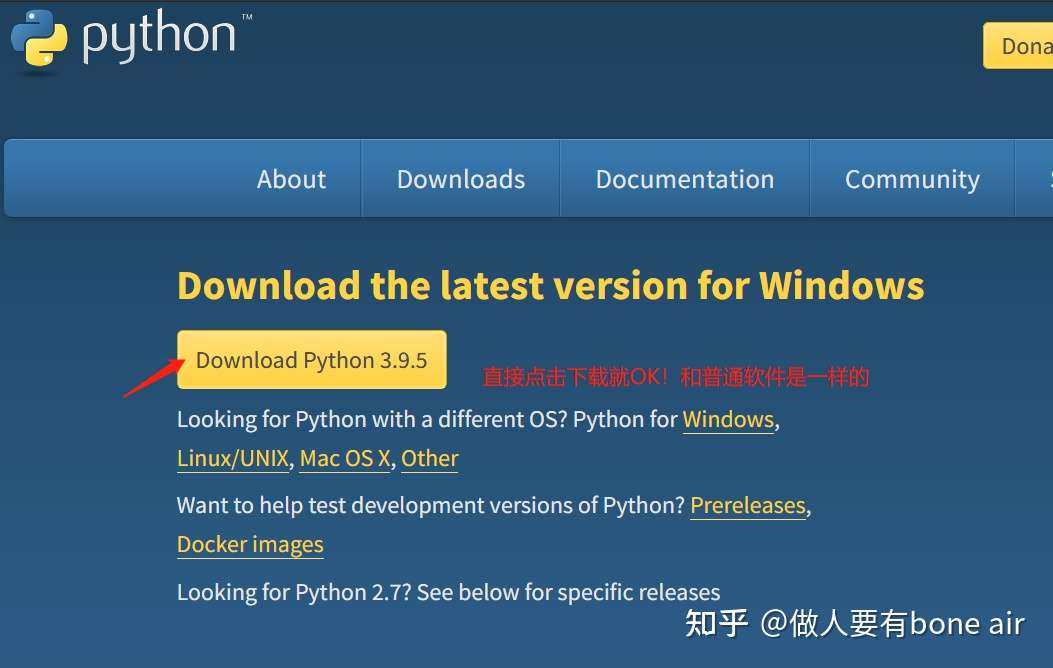Click 'Download the latest version for Windows' heading
The width and height of the screenshot is (1053, 668).
coord(551,285)
